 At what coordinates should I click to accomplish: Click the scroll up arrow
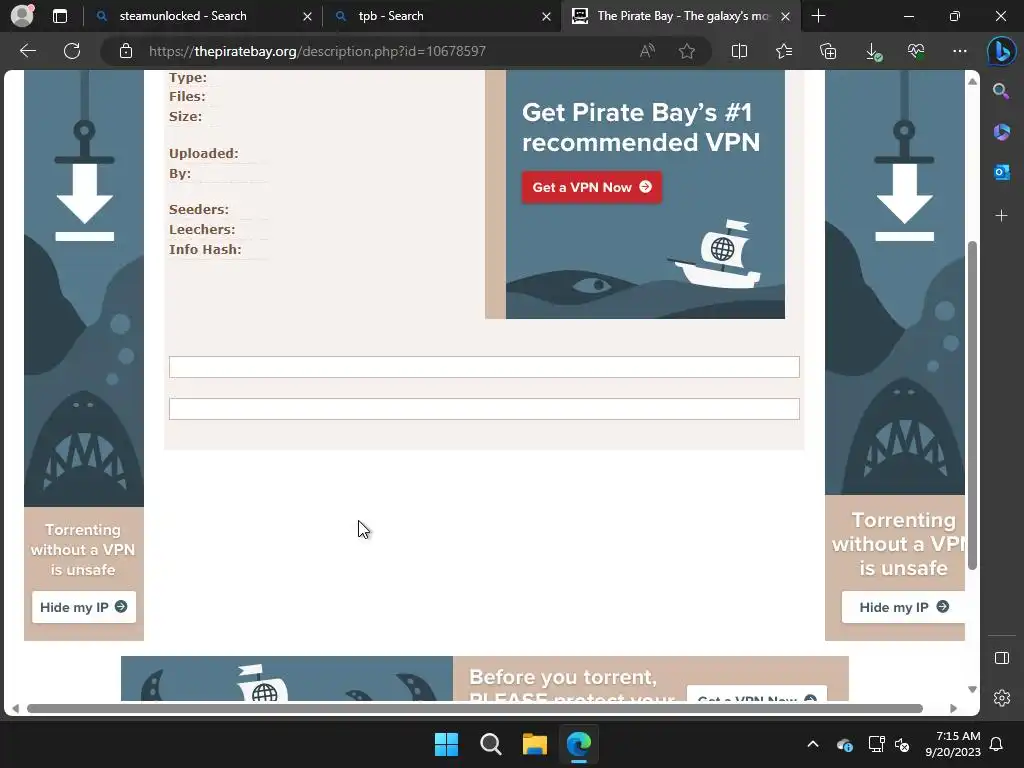[972, 81]
